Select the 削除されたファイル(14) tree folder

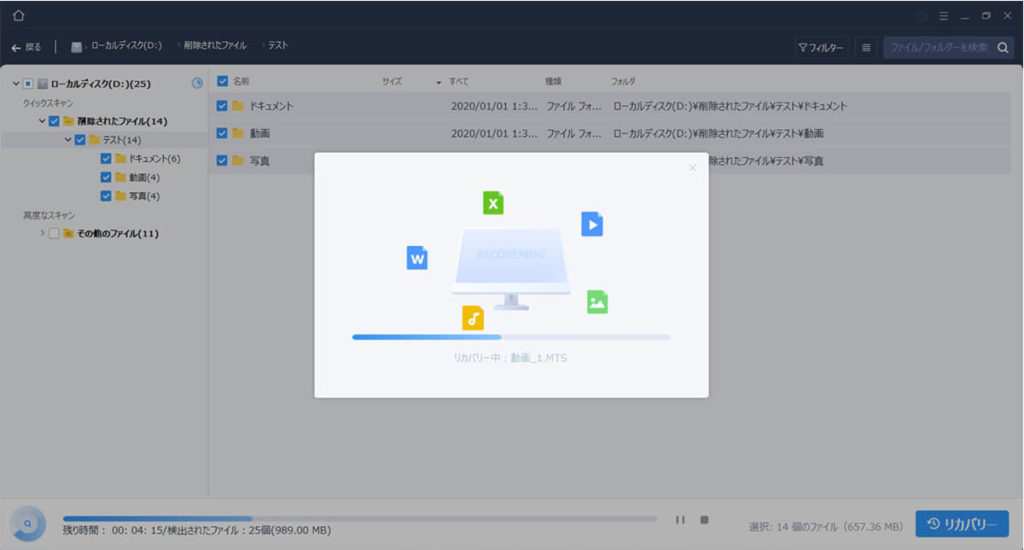pyautogui.click(x=116, y=121)
